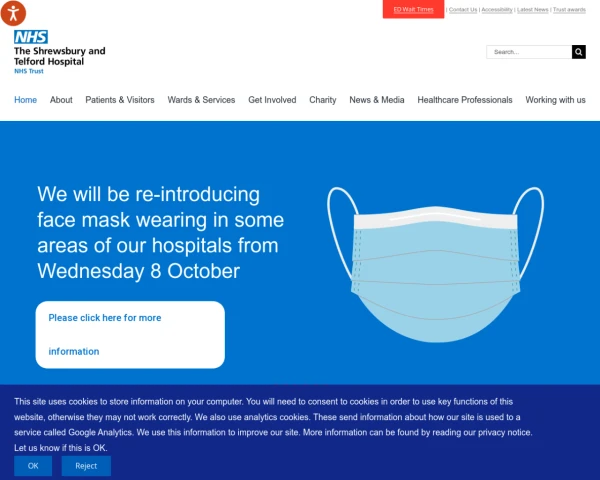This screenshot has height=480, width=600.
Task: Open the Patients & Visitors menu
Action: 120,100
